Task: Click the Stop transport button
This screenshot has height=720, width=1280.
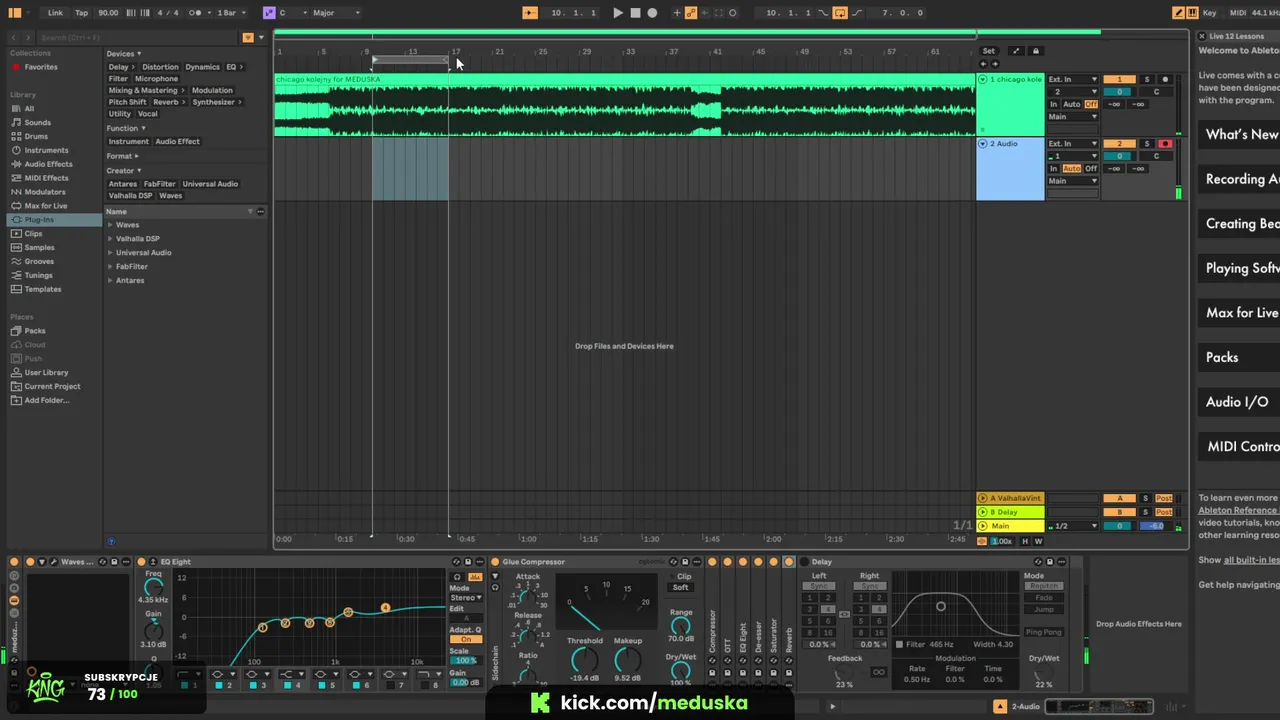Action: click(635, 13)
